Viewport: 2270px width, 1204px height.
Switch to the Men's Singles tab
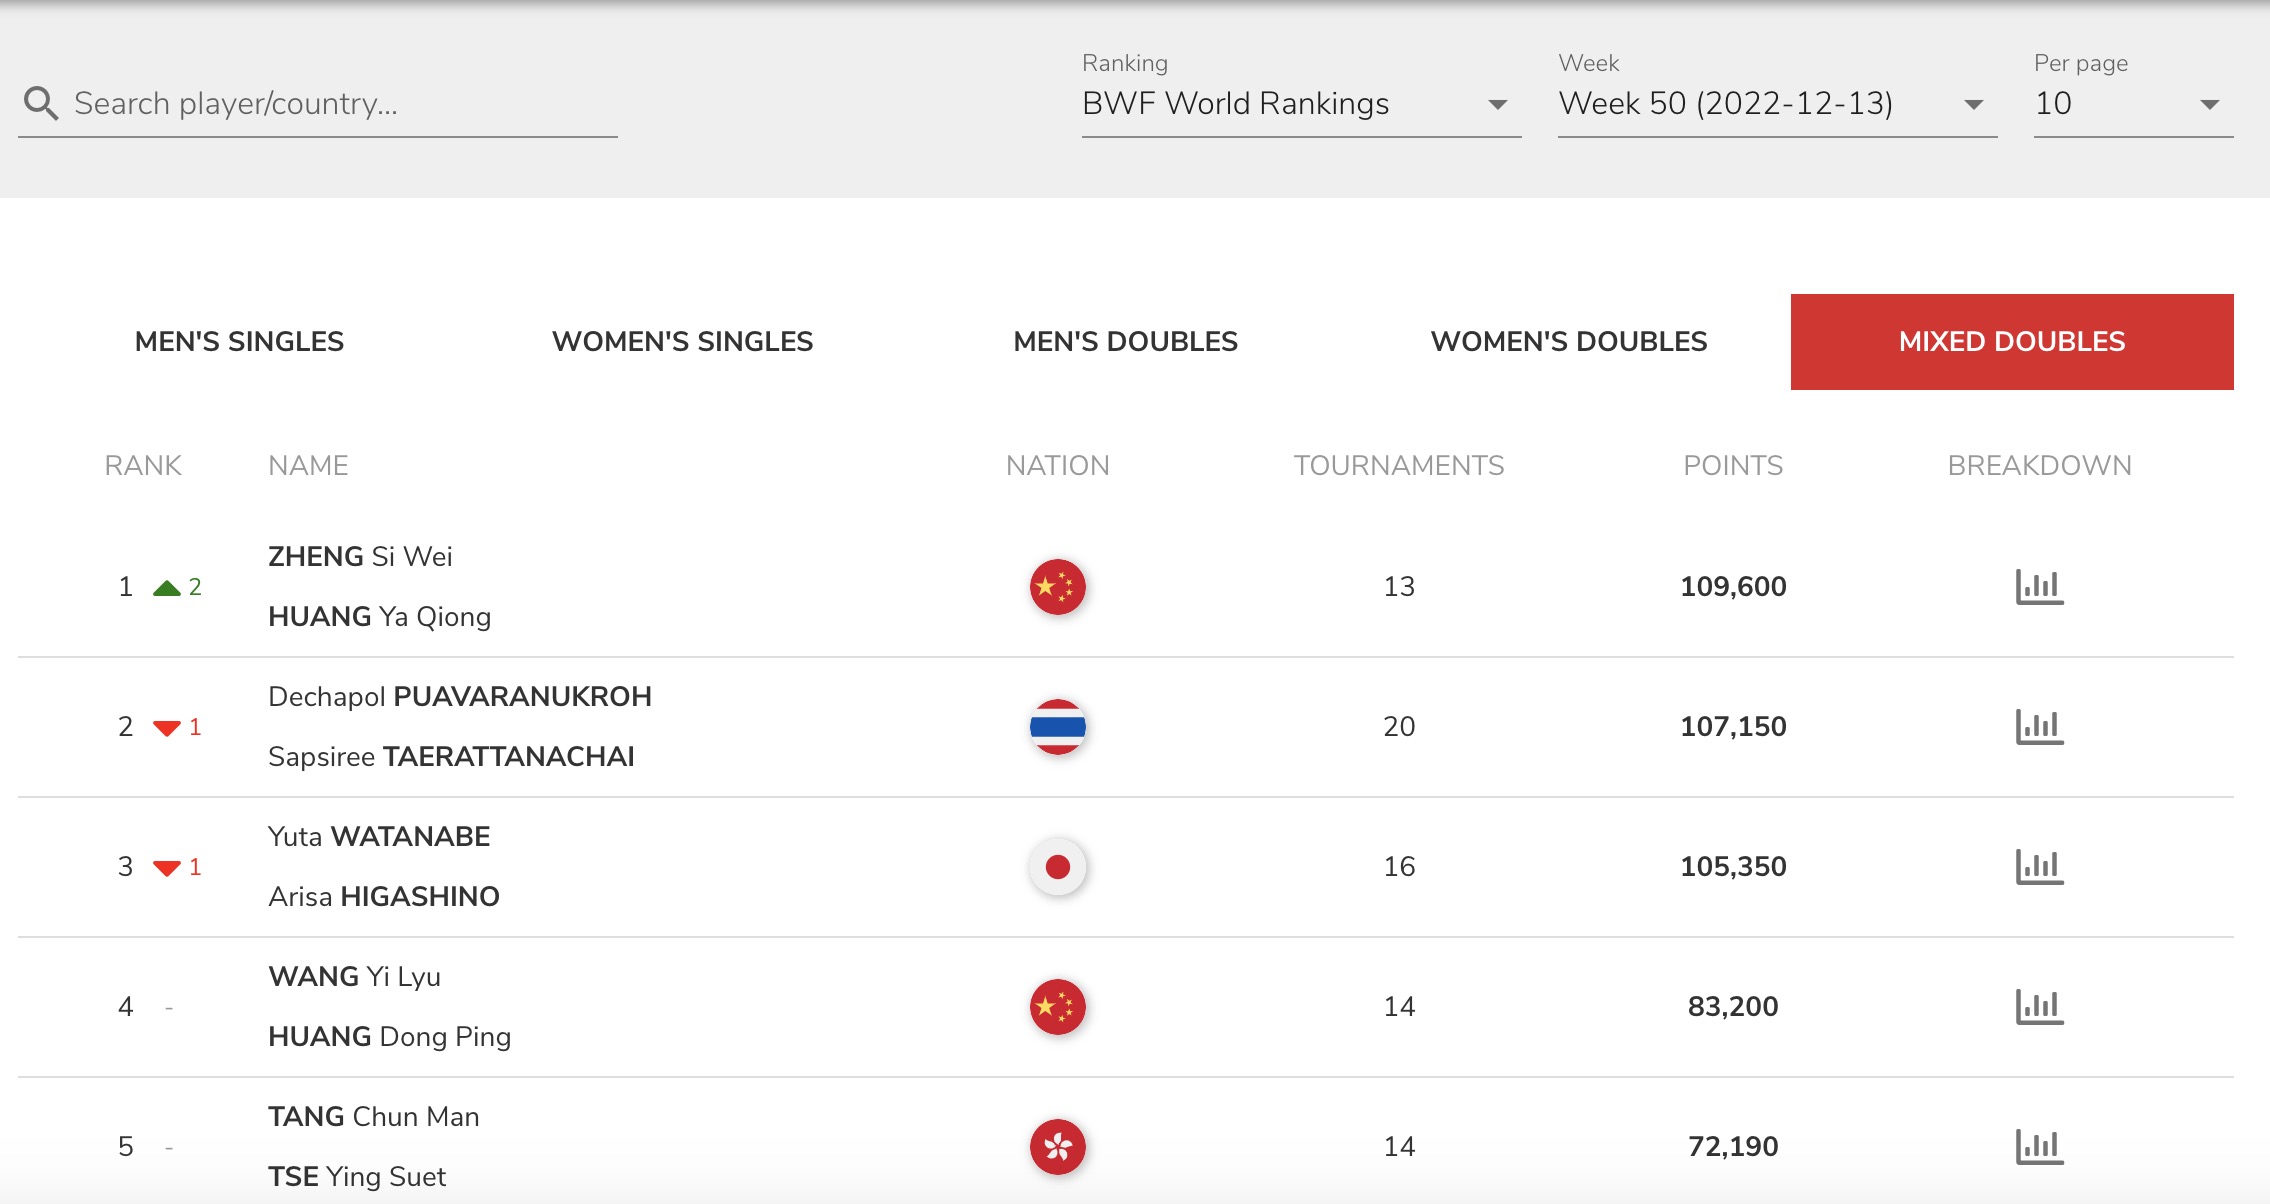click(239, 342)
